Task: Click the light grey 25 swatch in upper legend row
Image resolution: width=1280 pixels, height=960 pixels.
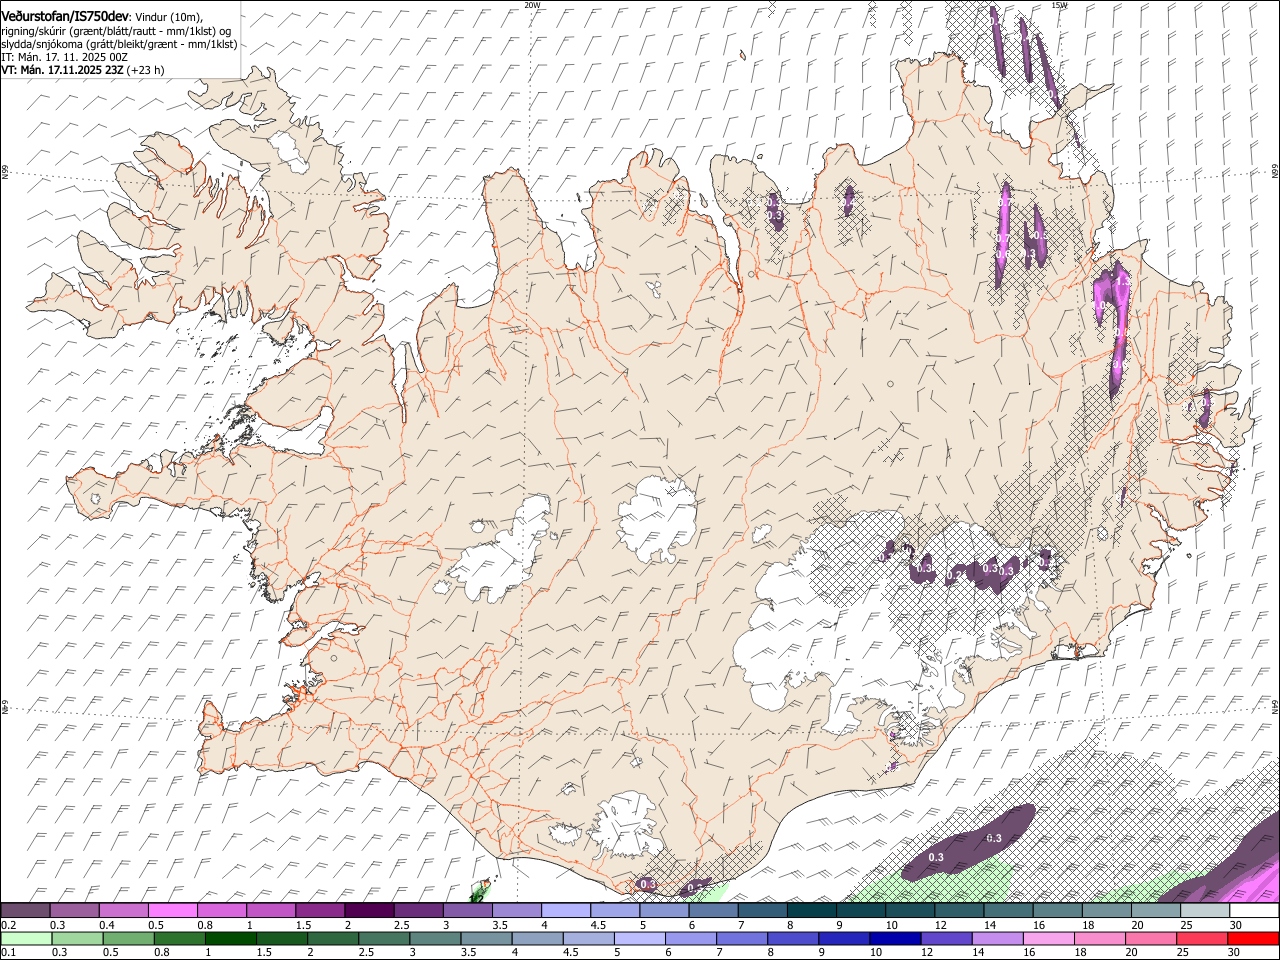Action: point(1206,911)
